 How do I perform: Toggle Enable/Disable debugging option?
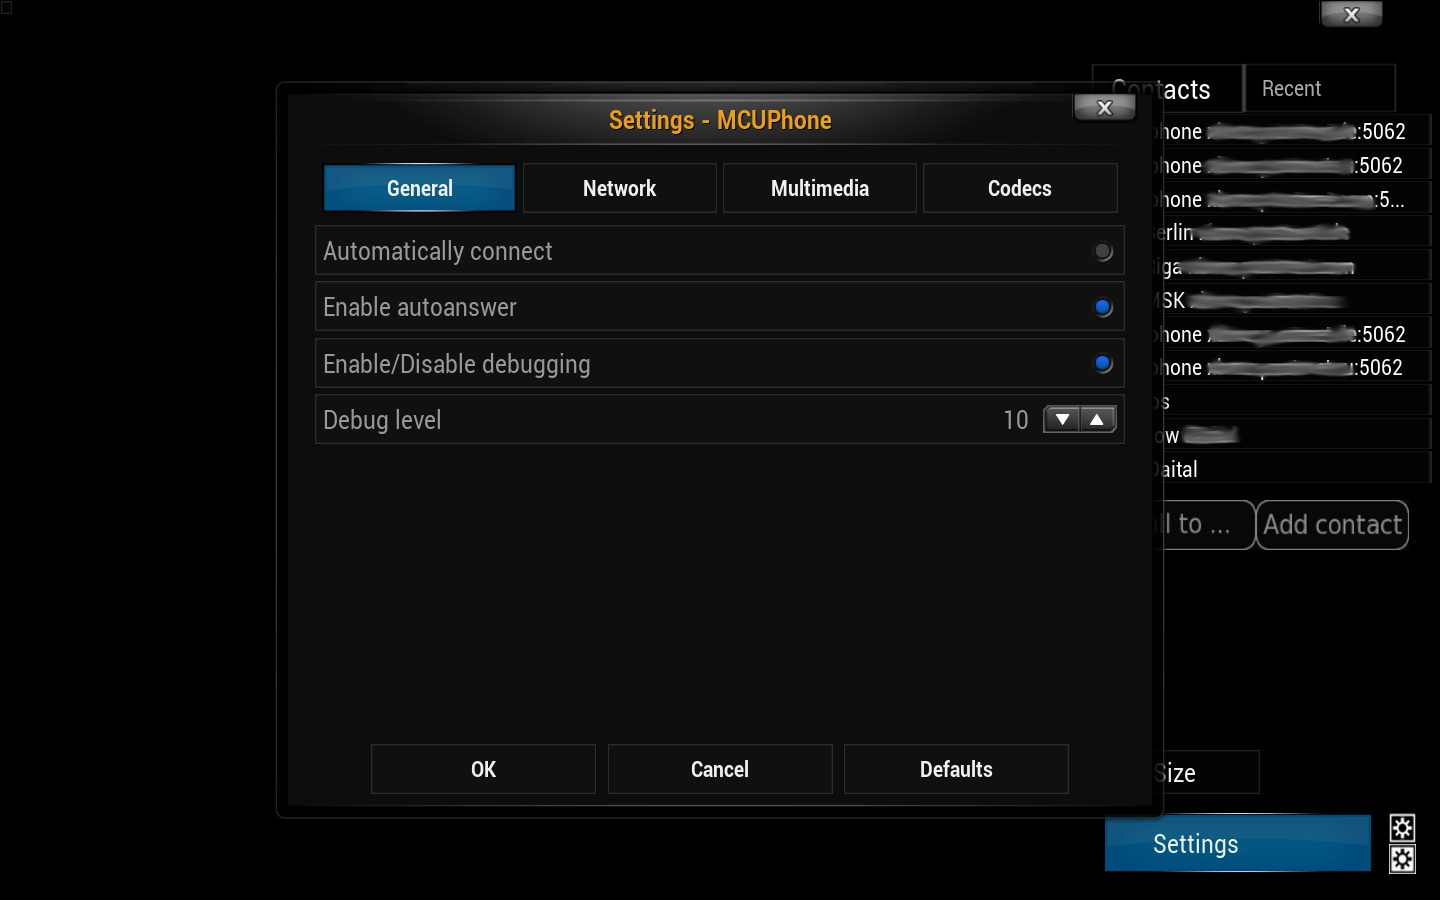point(1102,364)
